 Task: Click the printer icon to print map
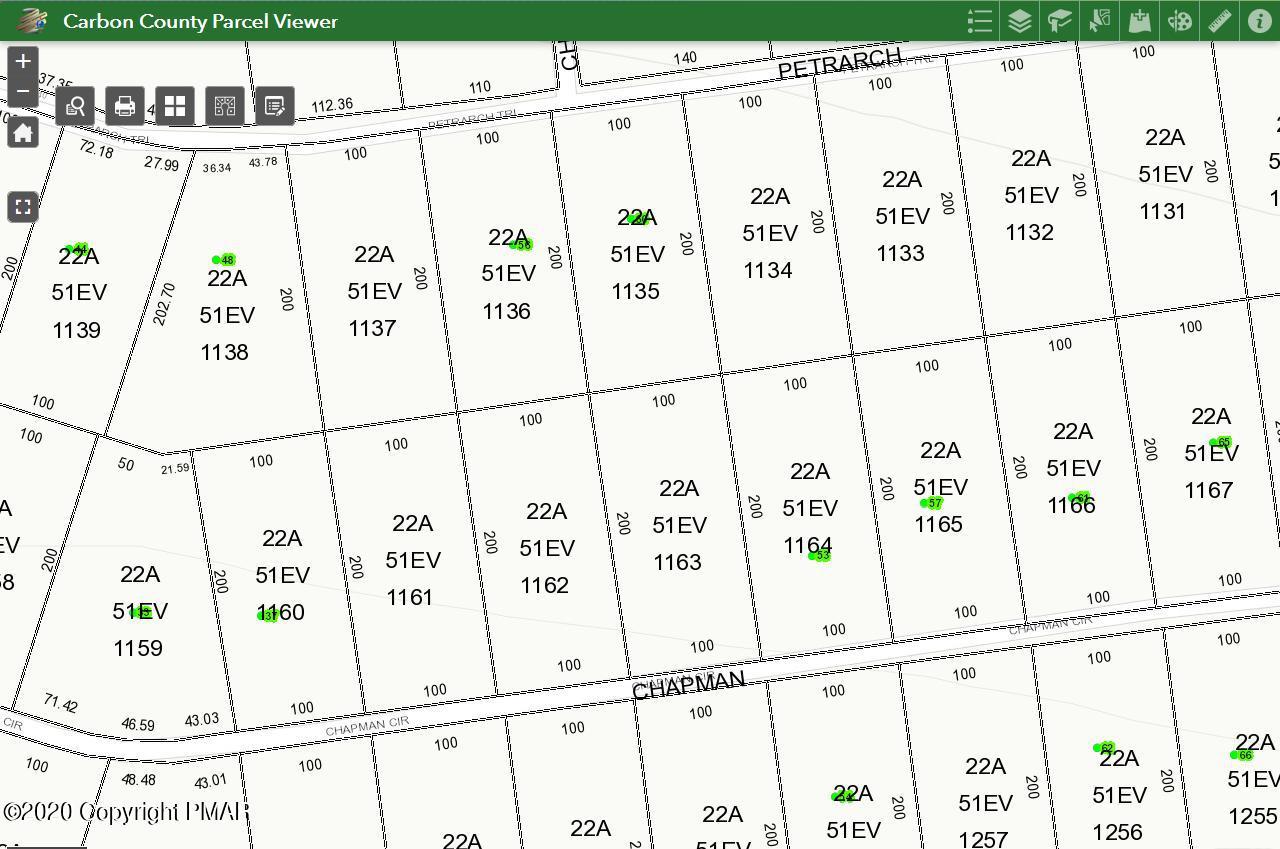(x=125, y=105)
